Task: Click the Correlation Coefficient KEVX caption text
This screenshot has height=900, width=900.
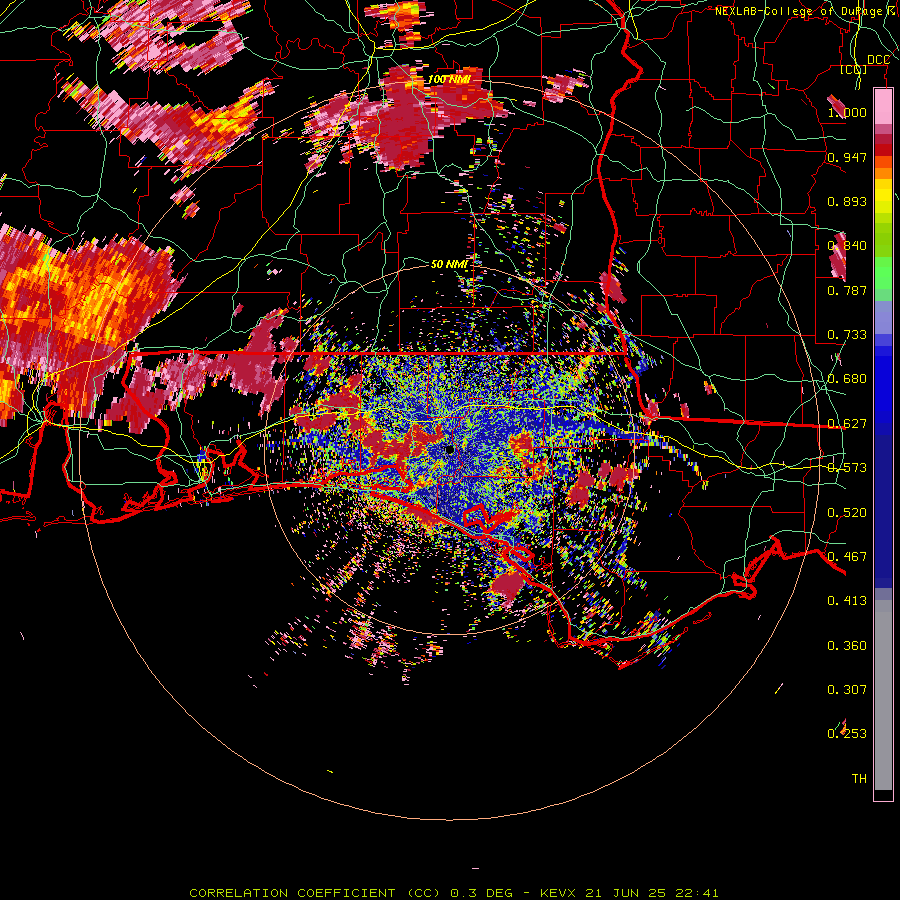Action: pos(454,893)
